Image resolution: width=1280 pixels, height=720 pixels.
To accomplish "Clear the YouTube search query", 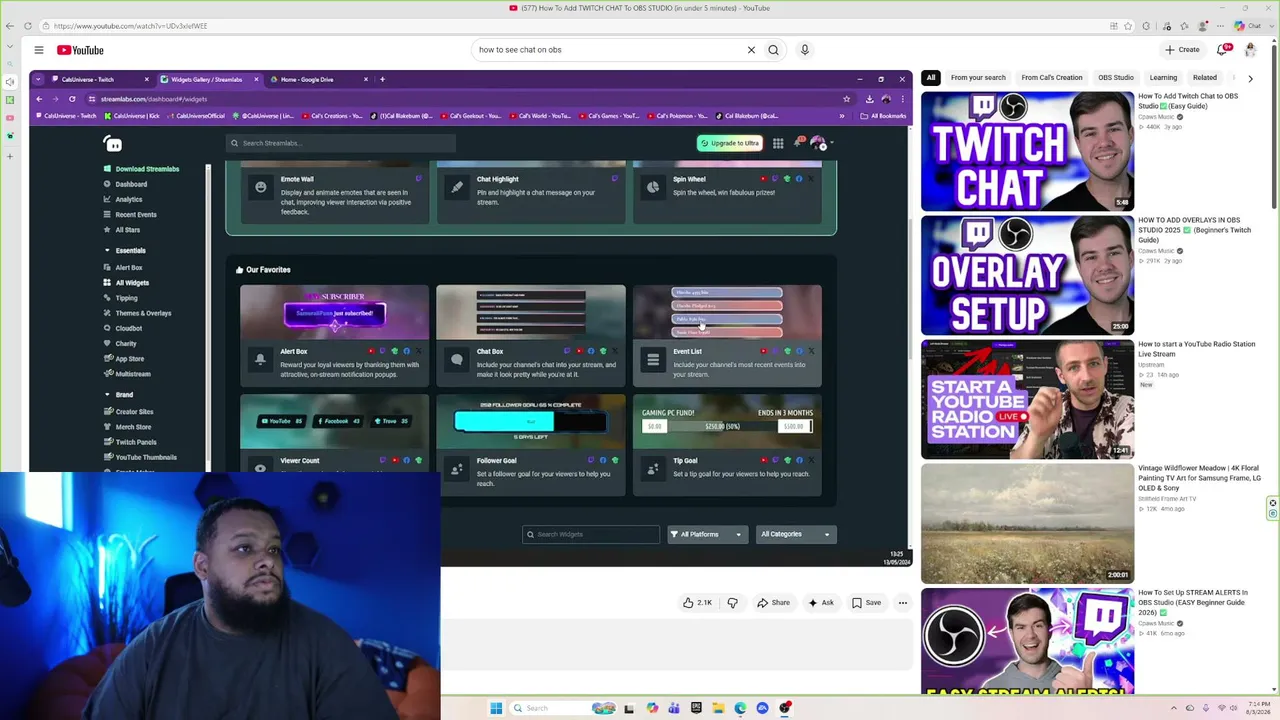I will pyautogui.click(x=751, y=50).
